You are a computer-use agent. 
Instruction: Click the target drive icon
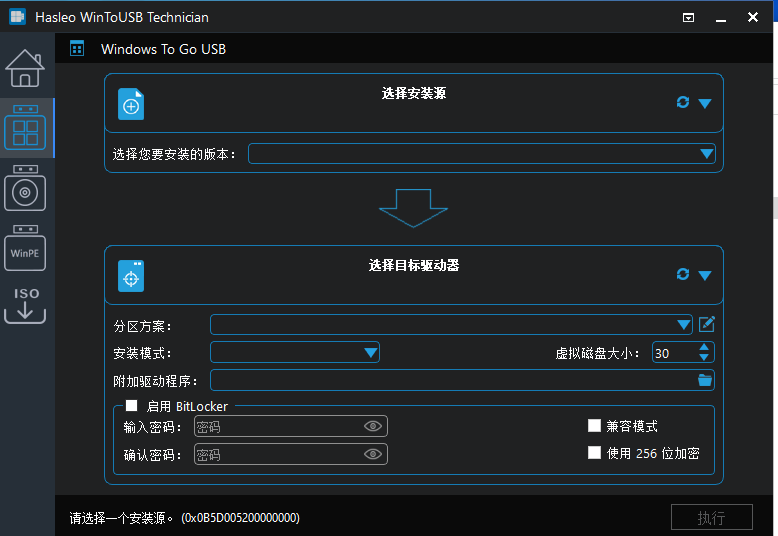[131, 276]
